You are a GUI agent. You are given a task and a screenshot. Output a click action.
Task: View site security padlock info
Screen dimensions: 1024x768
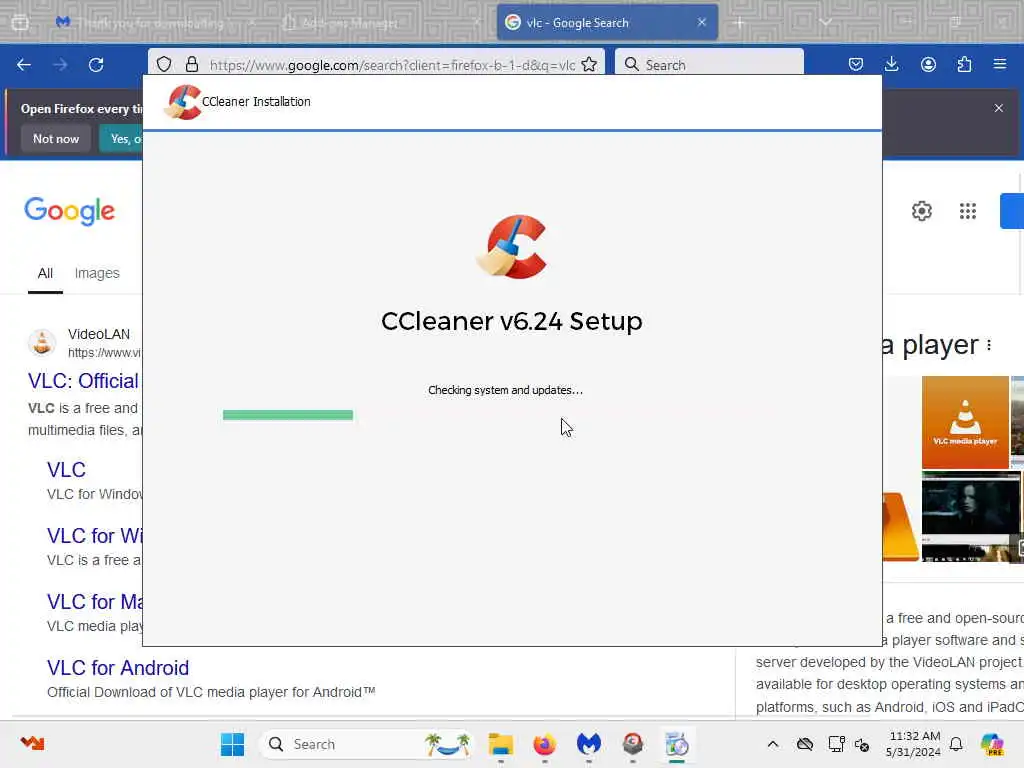click(x=191, y=64)
